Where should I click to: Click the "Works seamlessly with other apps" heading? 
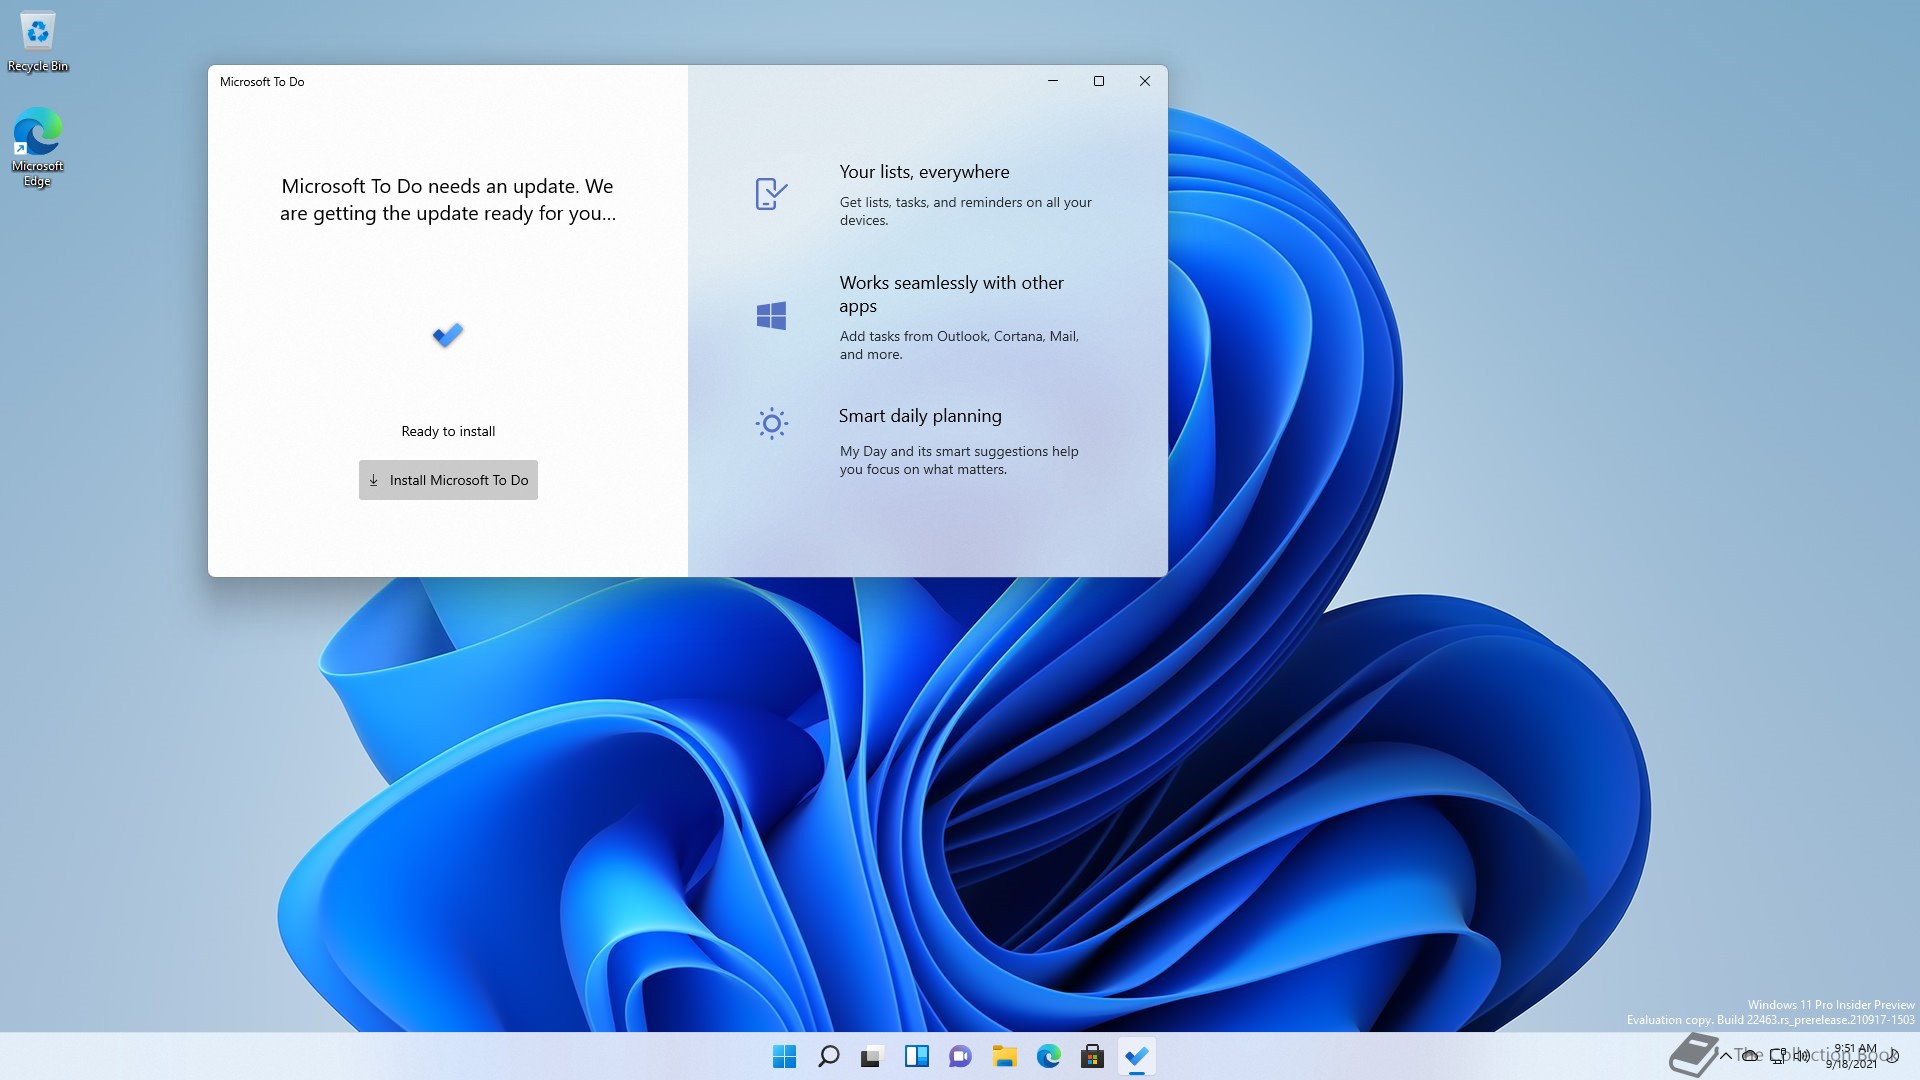951,294
